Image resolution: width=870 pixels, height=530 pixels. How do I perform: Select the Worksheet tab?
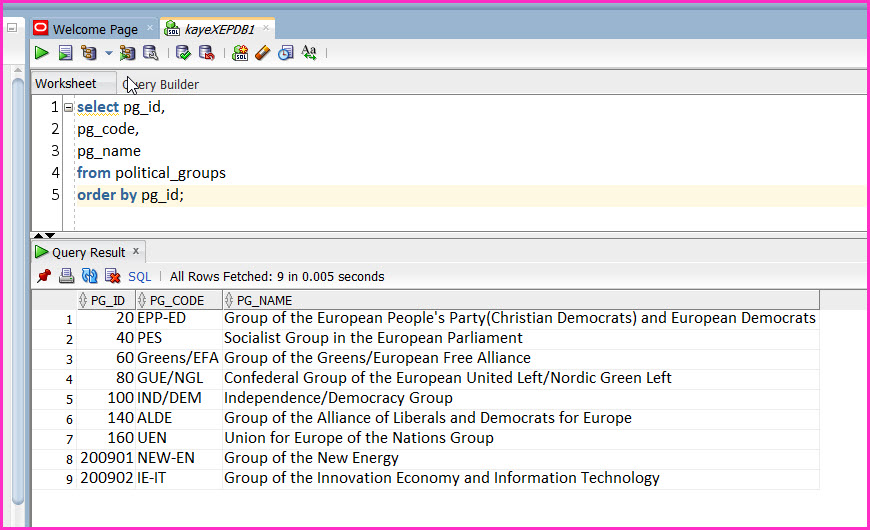click(66, 83)
